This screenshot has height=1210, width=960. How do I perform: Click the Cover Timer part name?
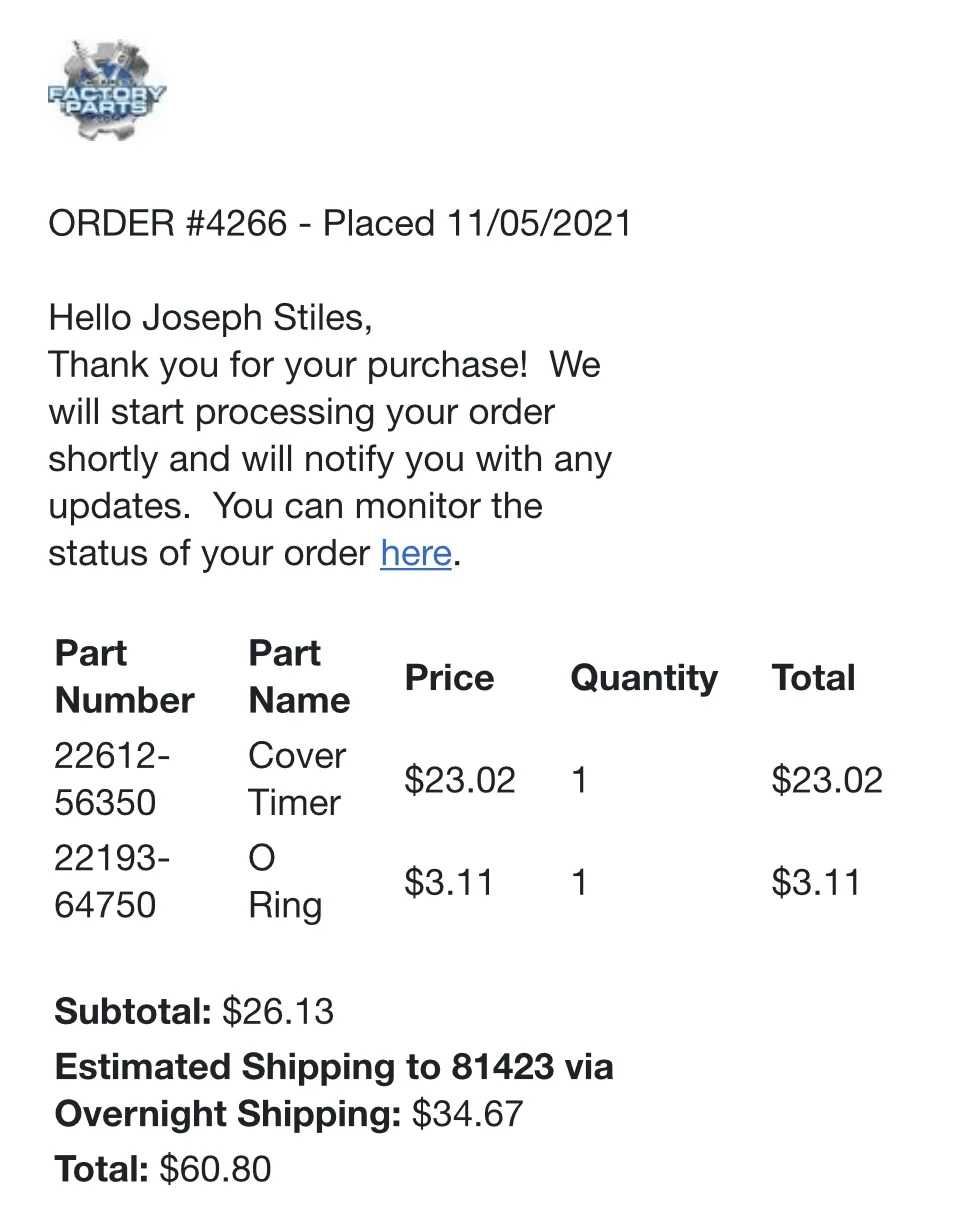(297, 779)
